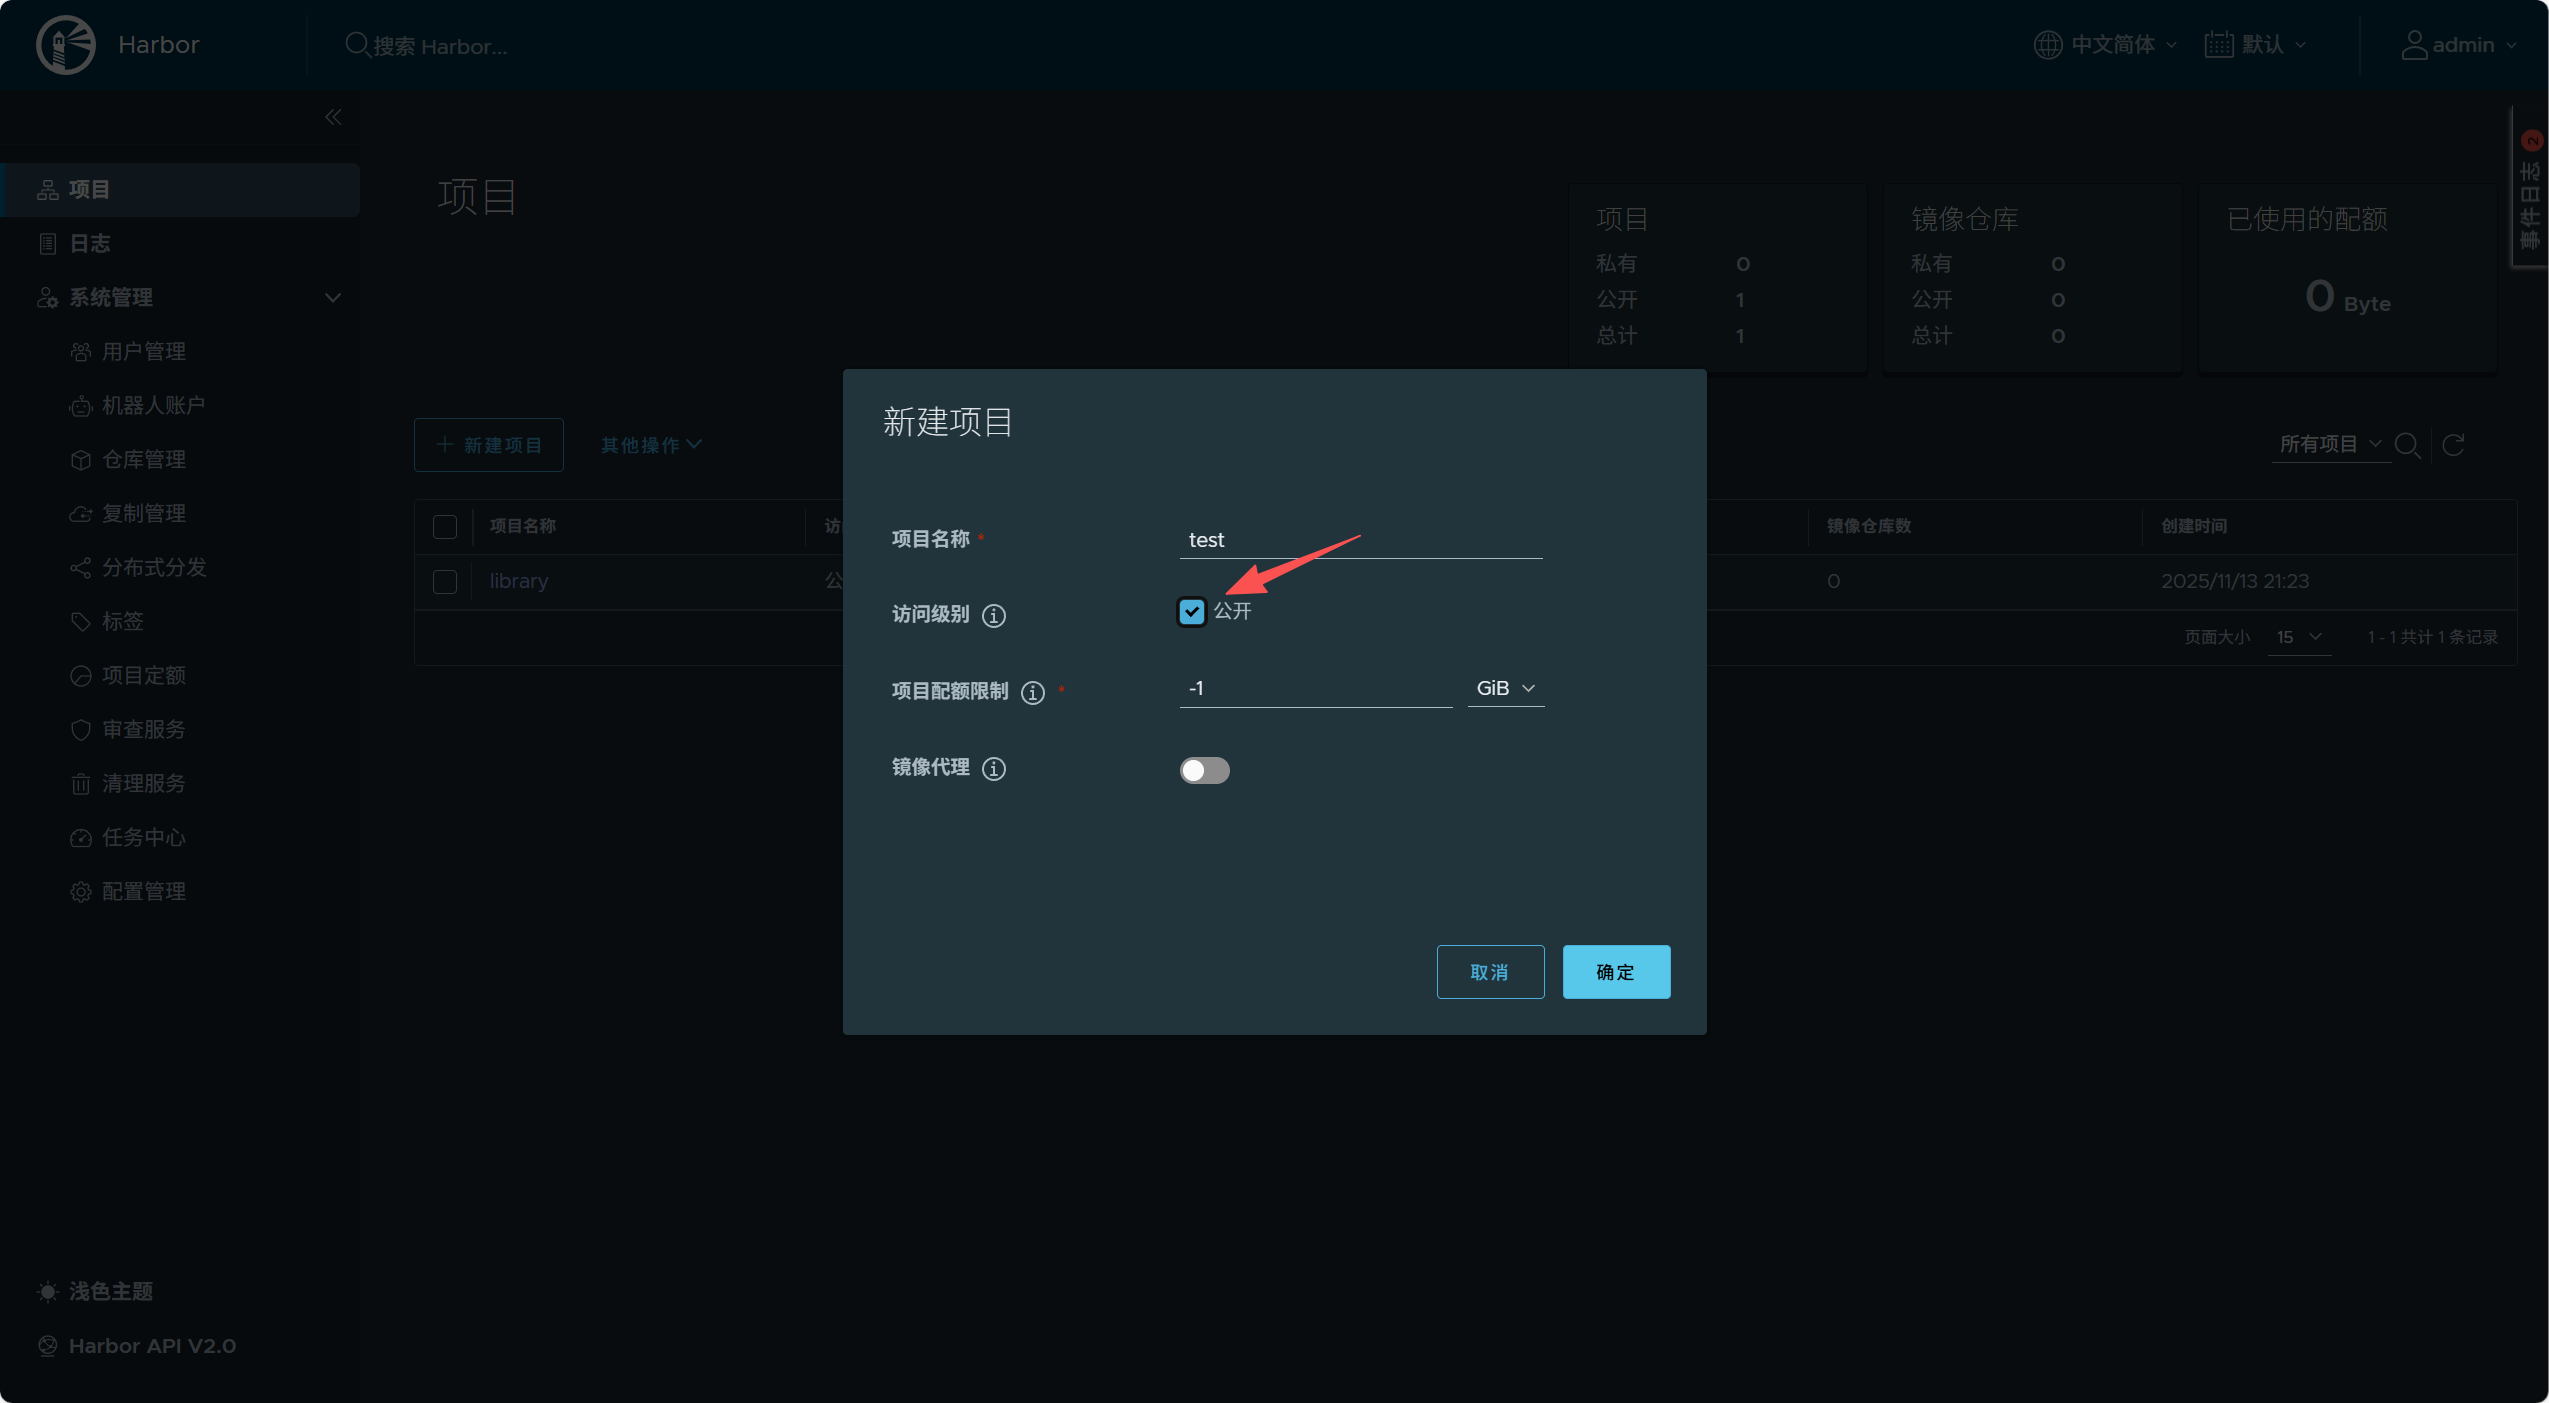Click the 项目名称 input field

coord(1359,540)
